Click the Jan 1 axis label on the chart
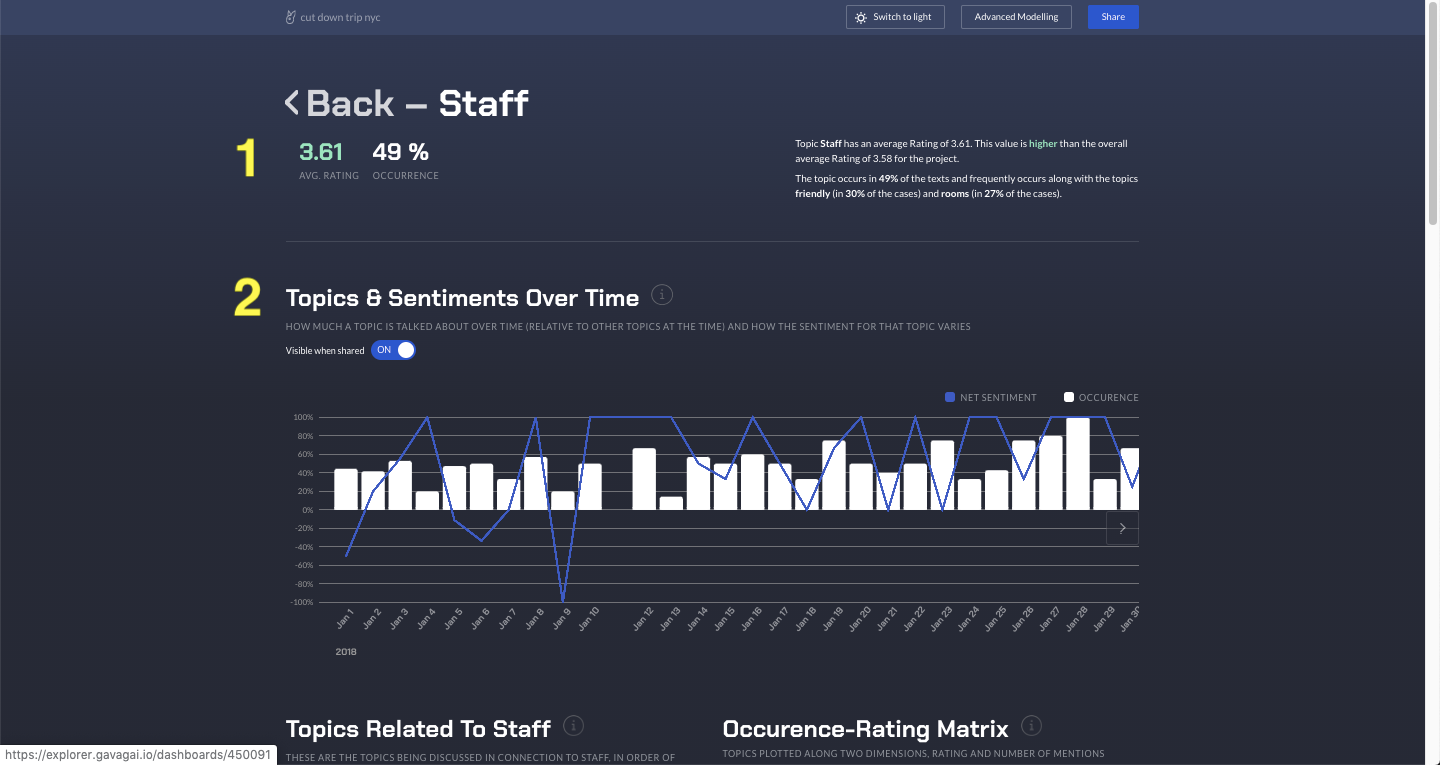Viewport: 1440px width, 765px height. click(x=345, y=618)
